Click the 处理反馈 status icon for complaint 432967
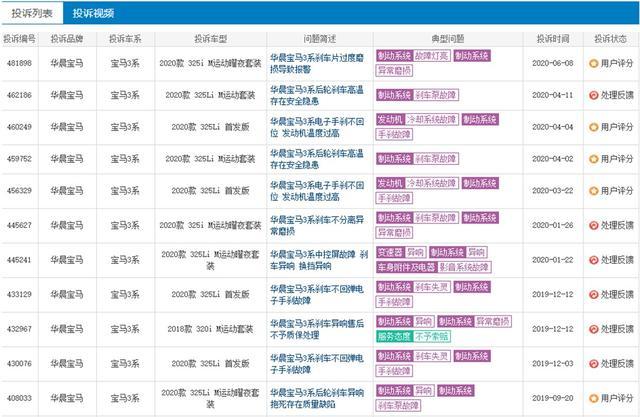Image resolution: width=640 pixels, height=417 pixels. point(593,329)
